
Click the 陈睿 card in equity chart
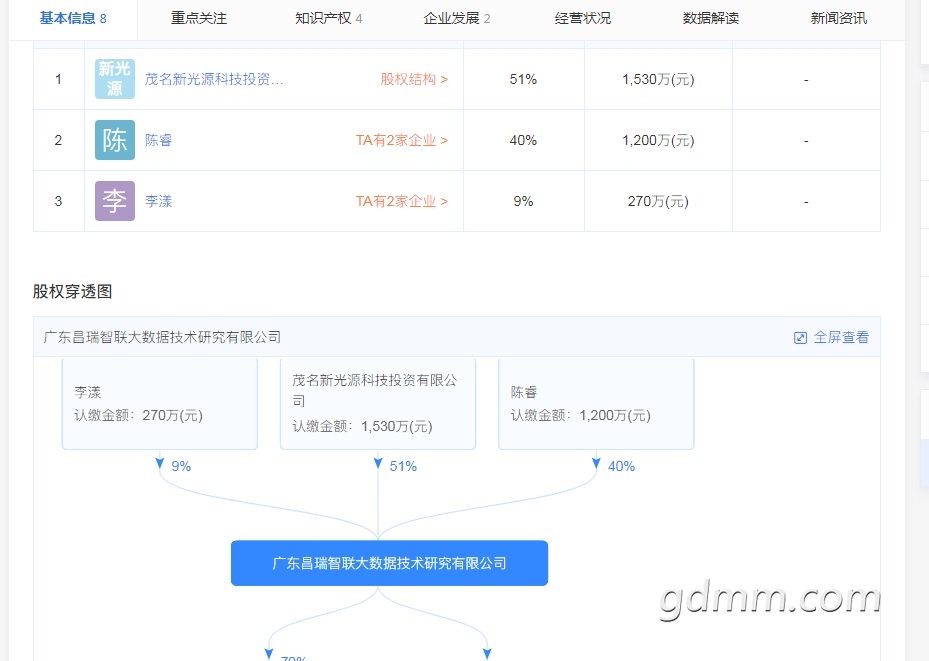click(x=596, y=404)
